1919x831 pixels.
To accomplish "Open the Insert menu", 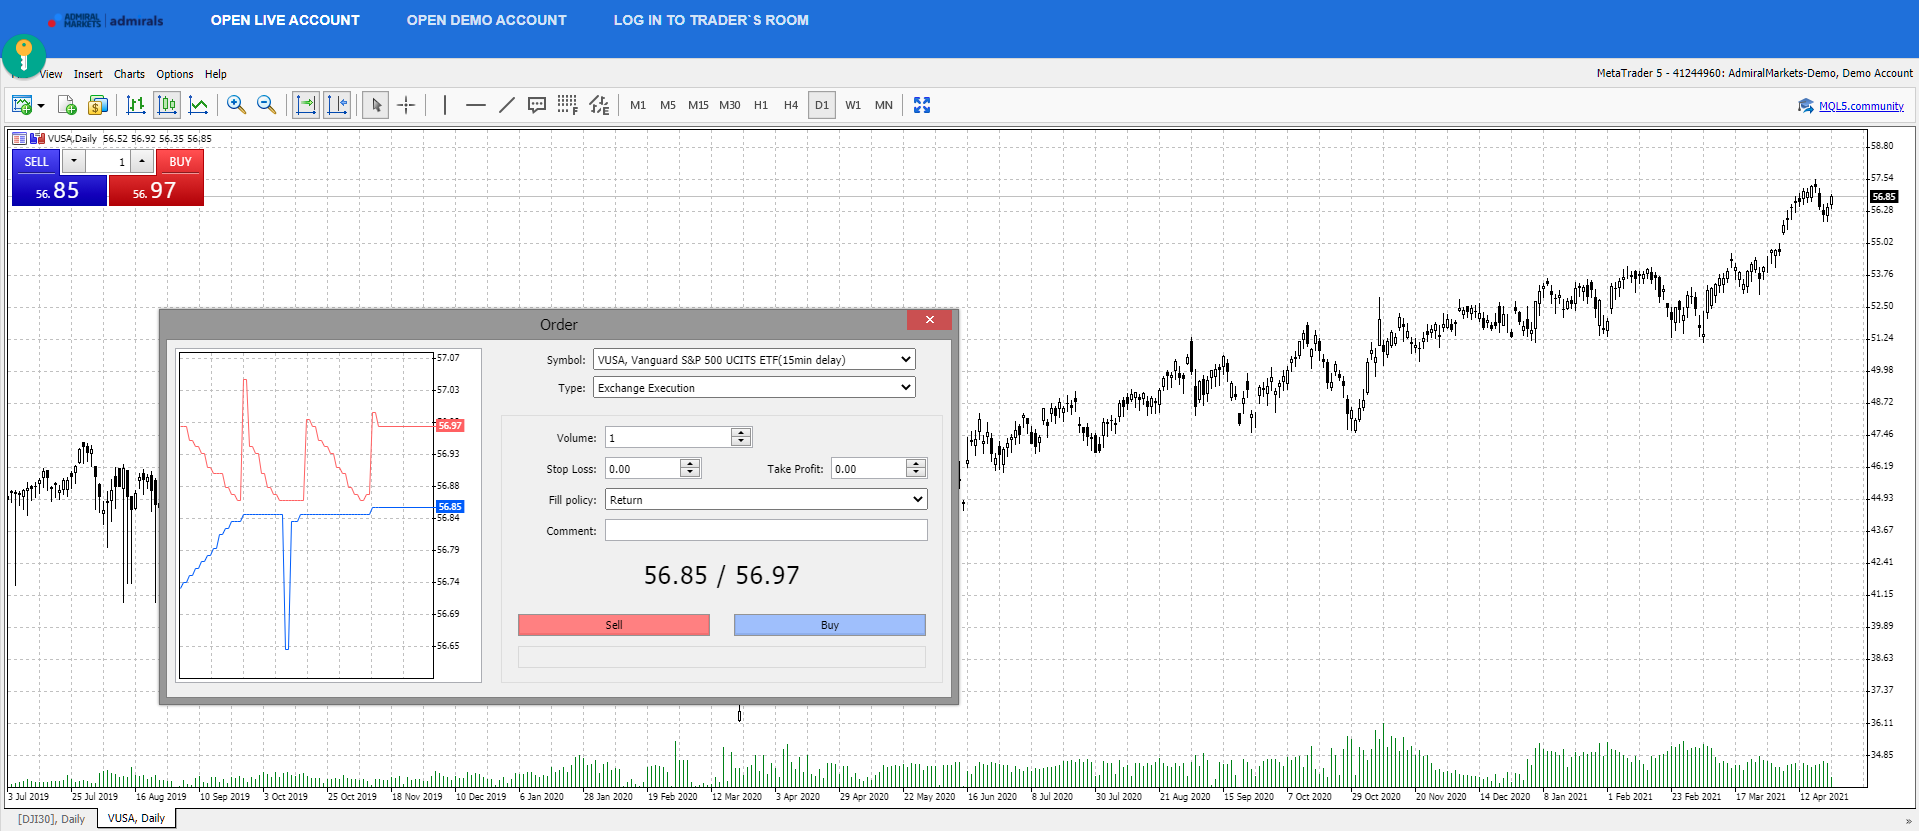I will click(x=88, y=74).
